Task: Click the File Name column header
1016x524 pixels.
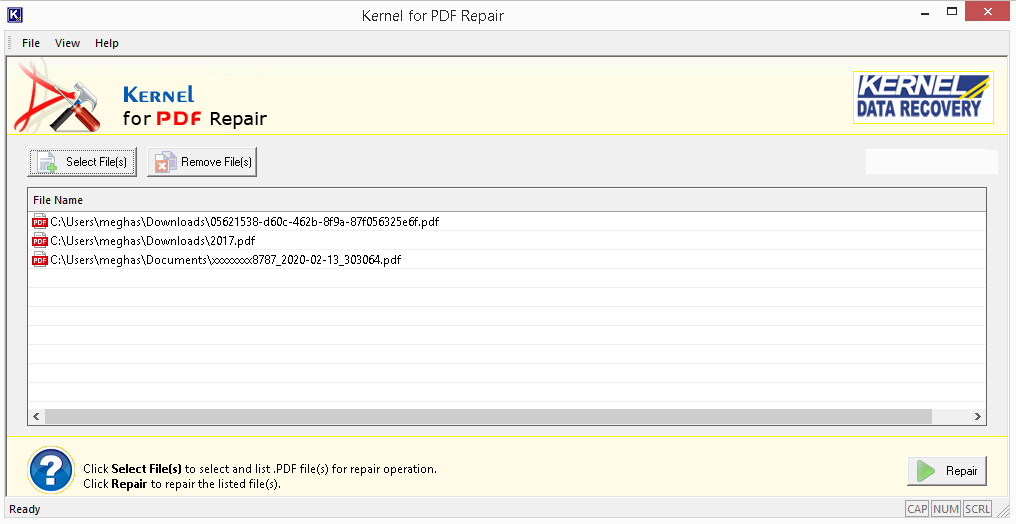Action: pyautogui.click(x=507, y=200)
